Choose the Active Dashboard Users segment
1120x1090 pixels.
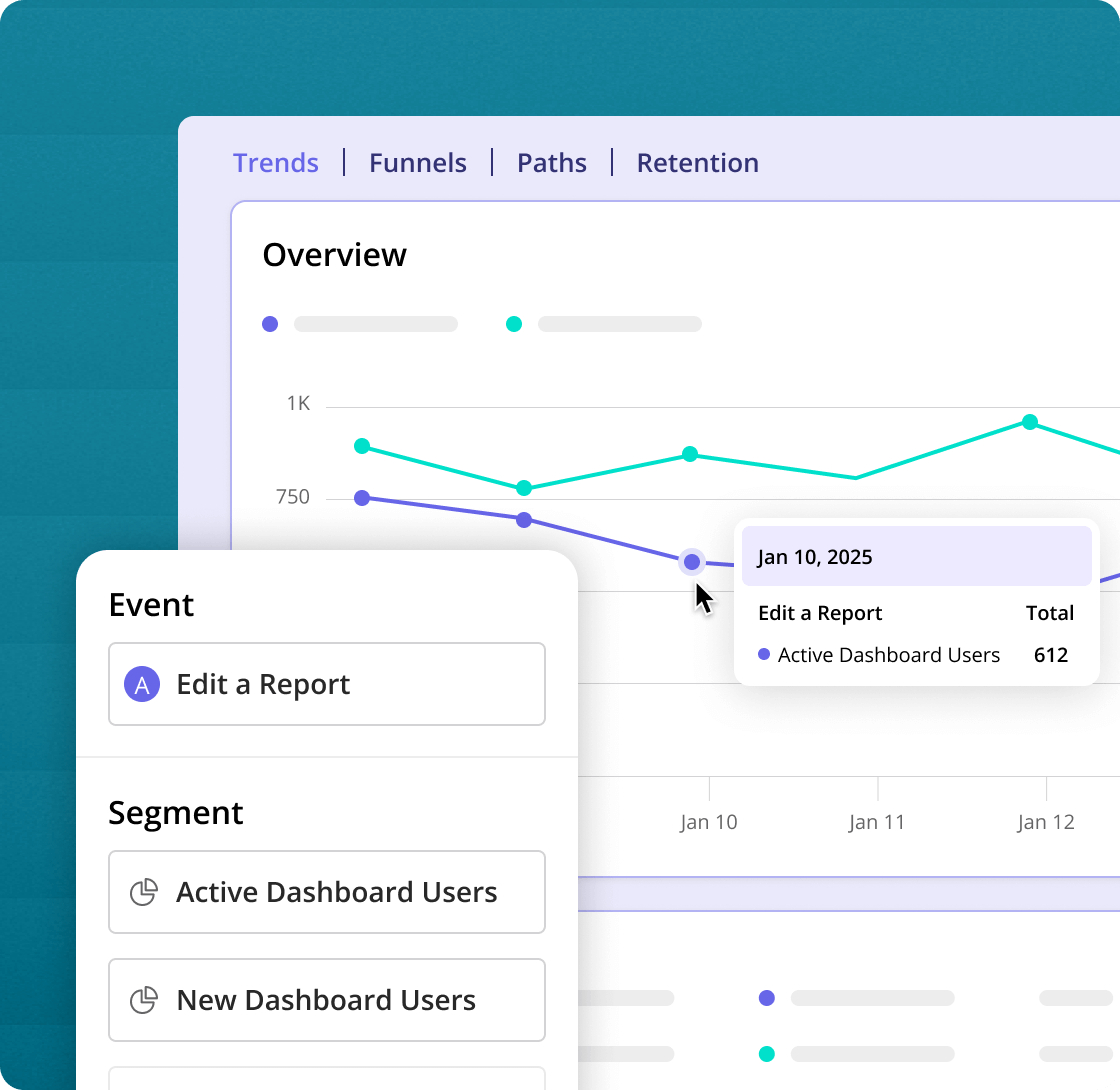[327, 892]
